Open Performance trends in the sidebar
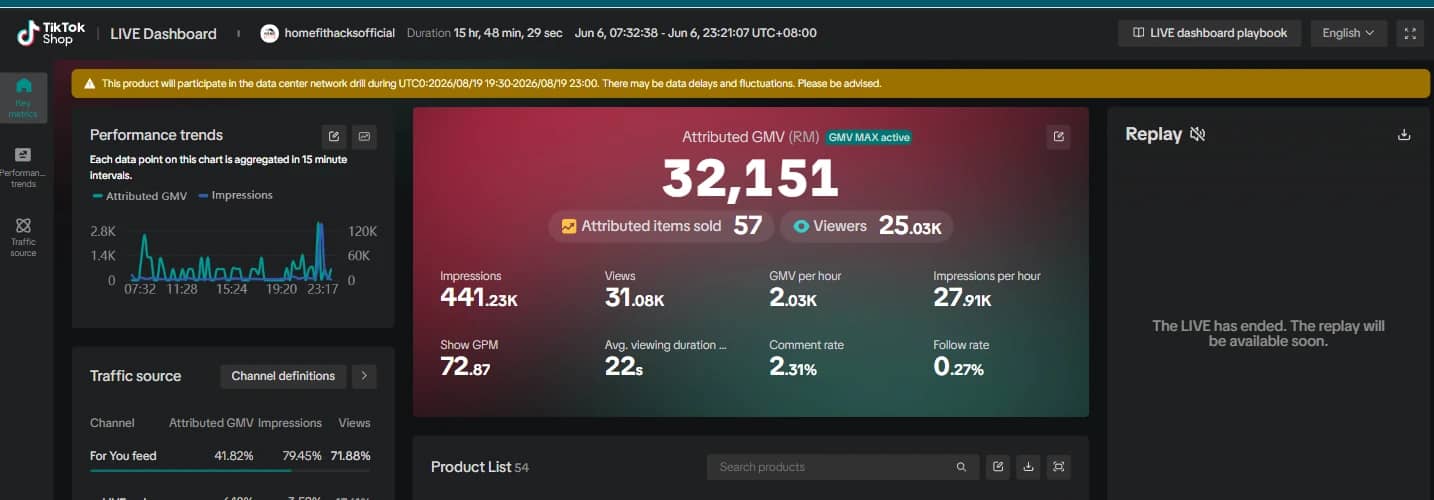Viewport: 1434px width, 500px height. click(24, 168)
